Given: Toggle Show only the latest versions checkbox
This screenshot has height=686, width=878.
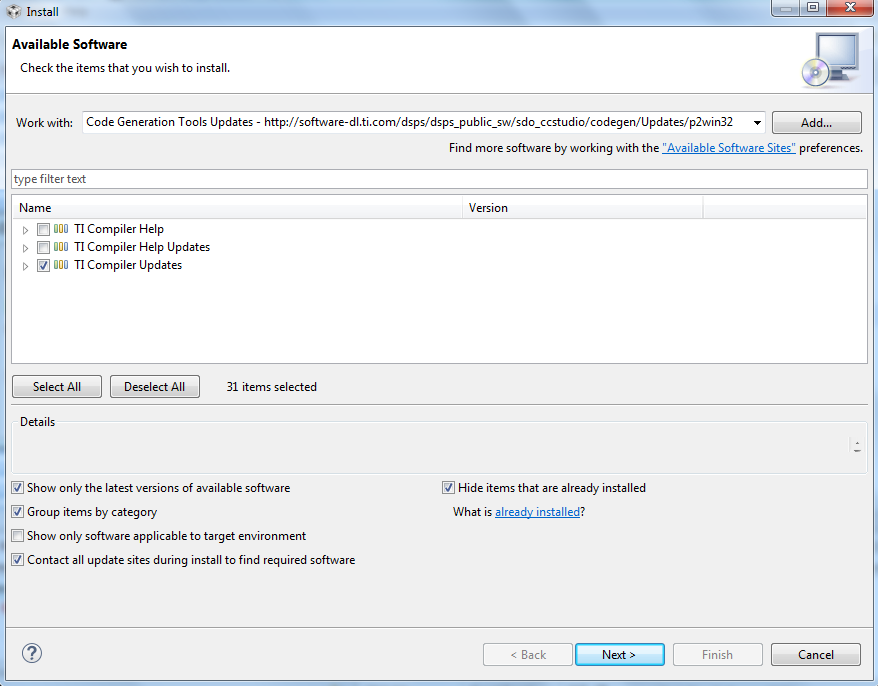Looking at the screenshot, I should tap(18, 488).
